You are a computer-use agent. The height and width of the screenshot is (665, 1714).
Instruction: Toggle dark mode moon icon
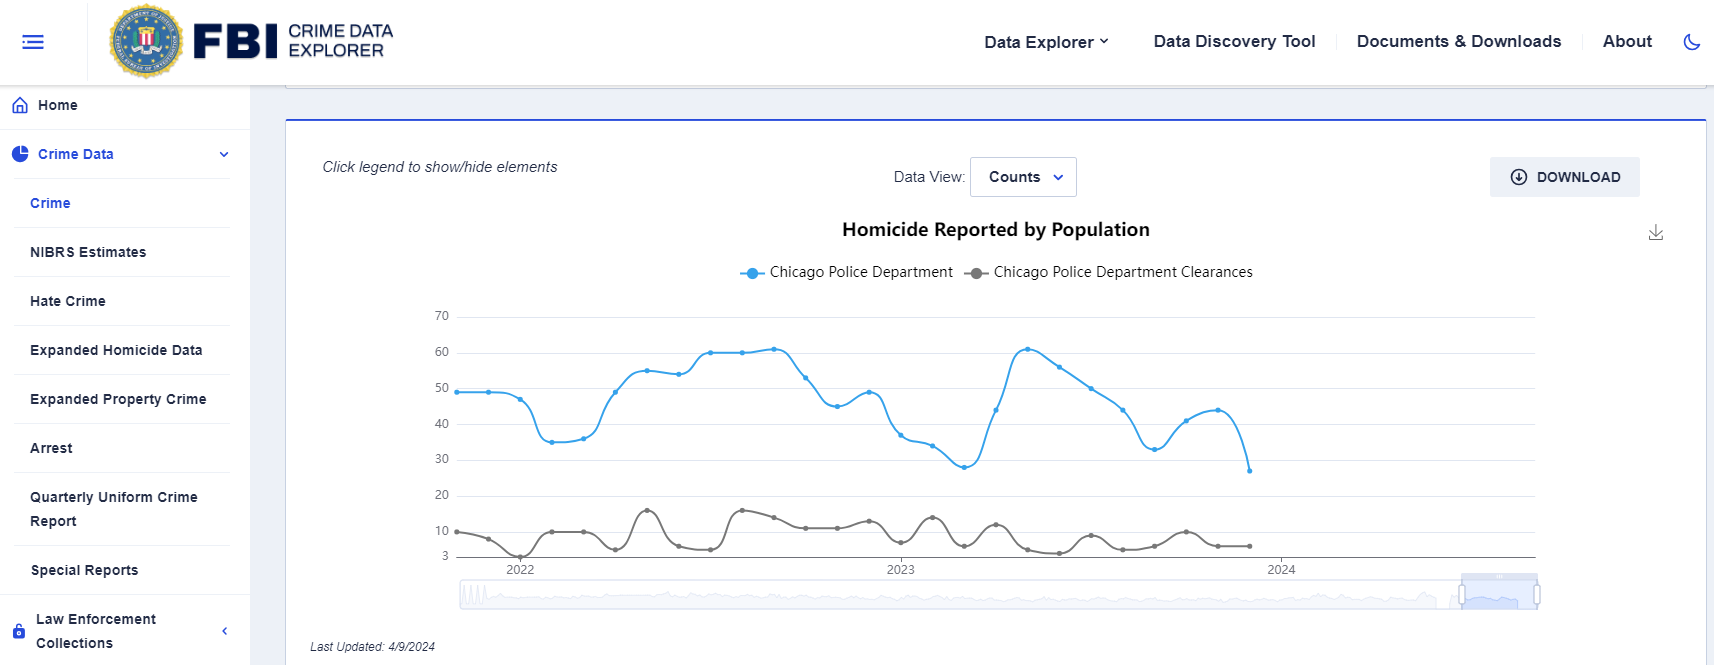pyautogui.click(x=1691, y=42)
